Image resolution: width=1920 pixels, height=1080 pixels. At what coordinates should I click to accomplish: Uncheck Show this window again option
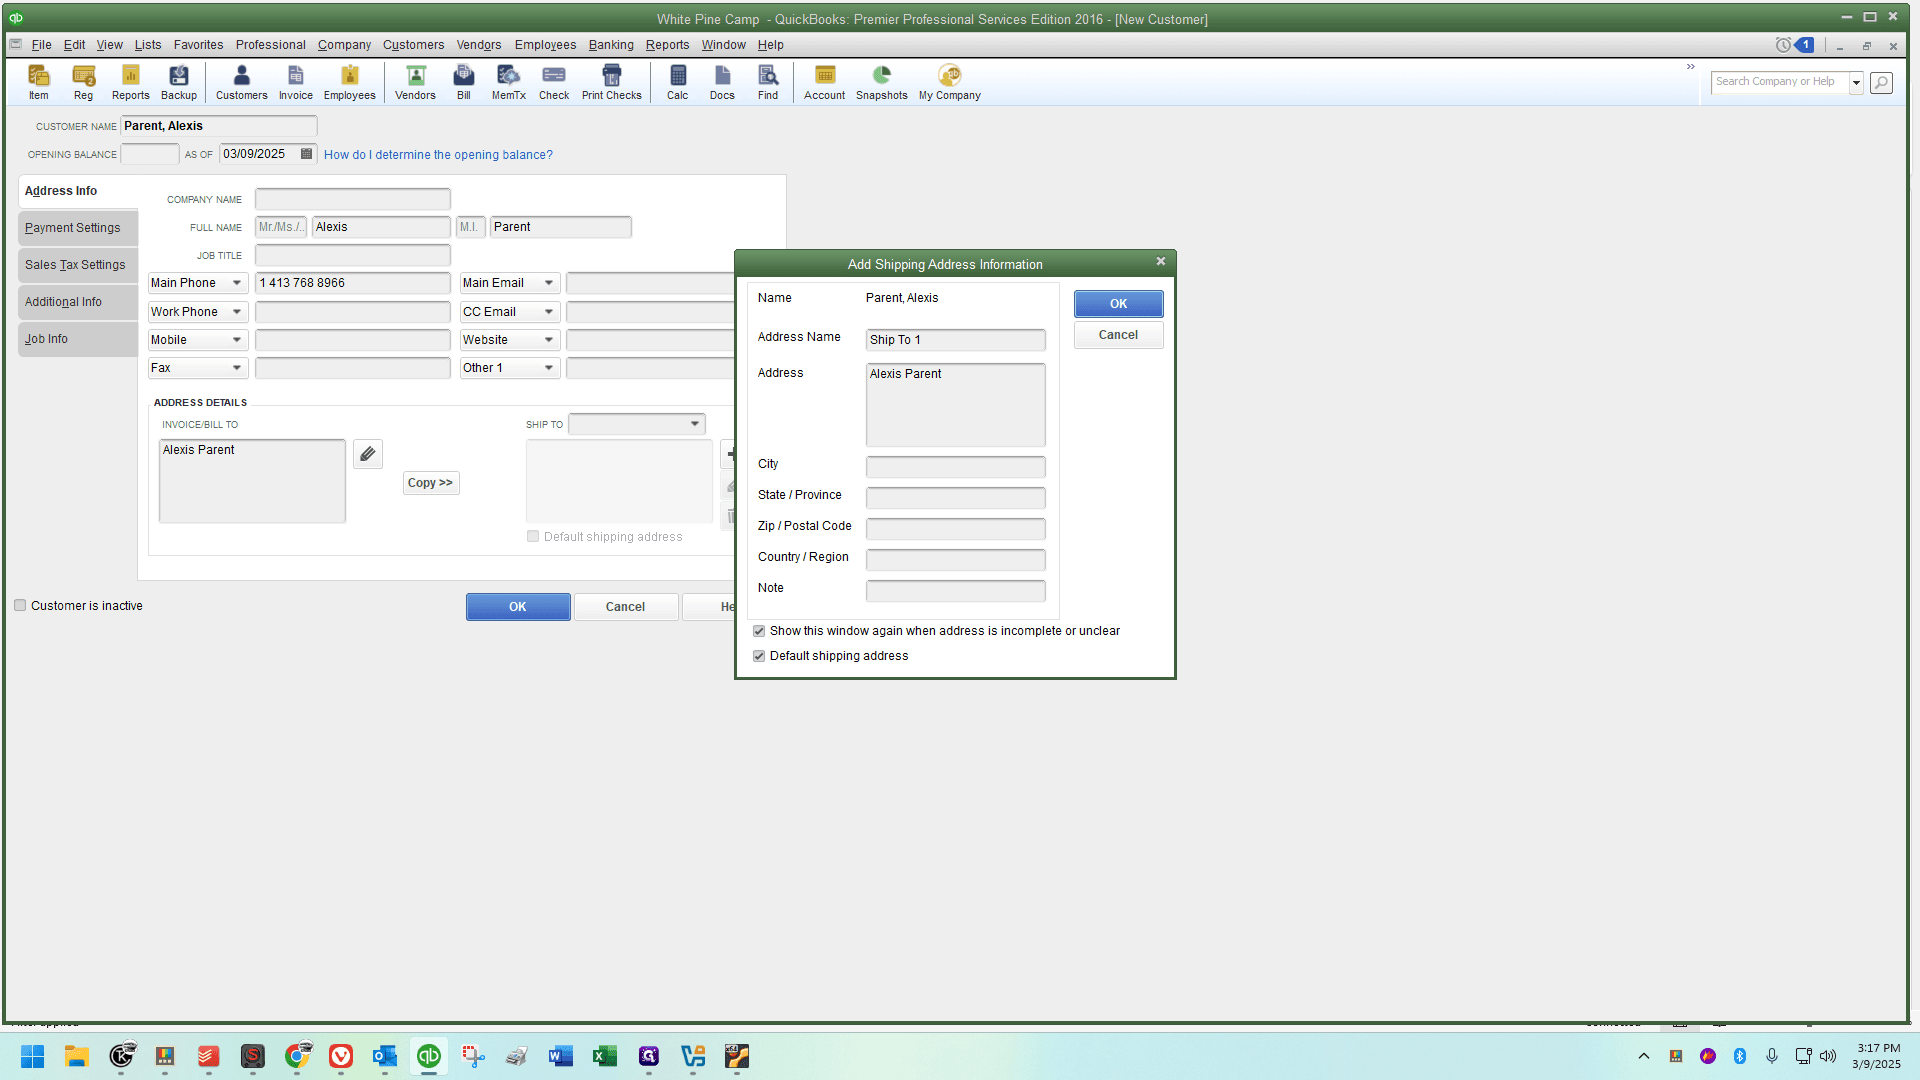[x=759, y=631]
